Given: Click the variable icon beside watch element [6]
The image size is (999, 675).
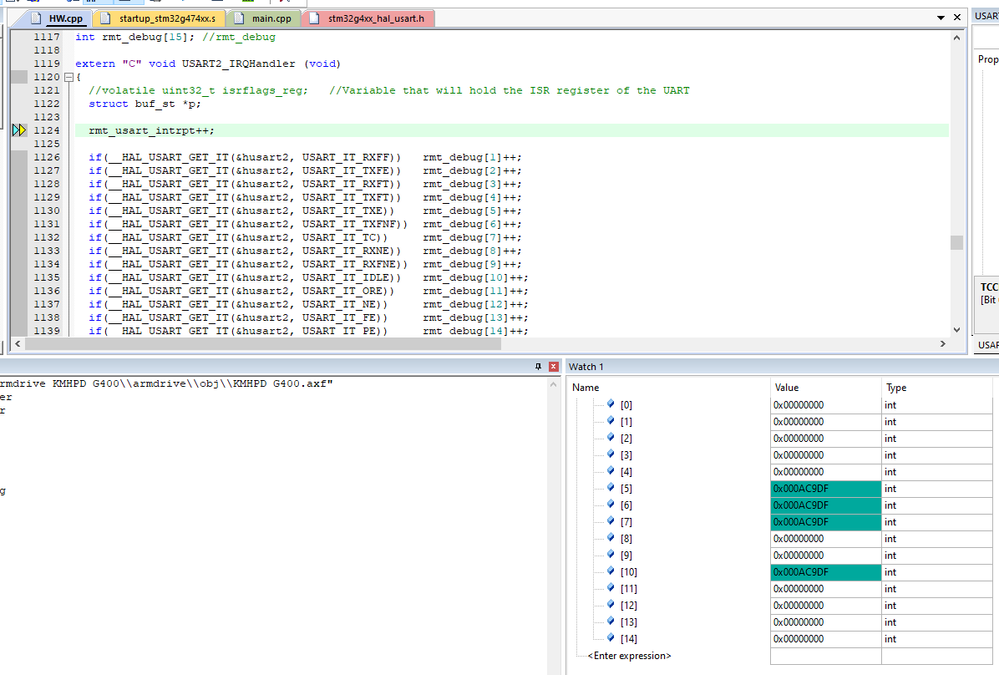Looking at the screenshot, I should [x=610, y=504].
